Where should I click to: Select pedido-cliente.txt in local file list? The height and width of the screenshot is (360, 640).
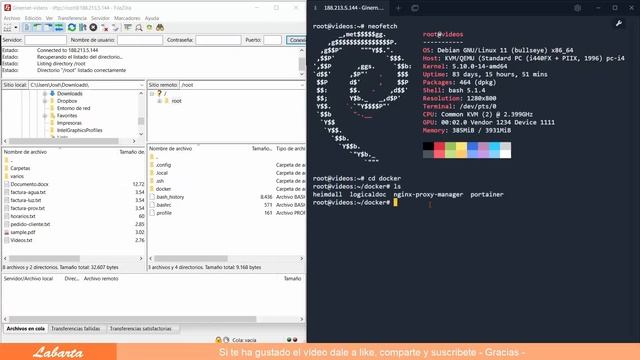pos(30,224)
